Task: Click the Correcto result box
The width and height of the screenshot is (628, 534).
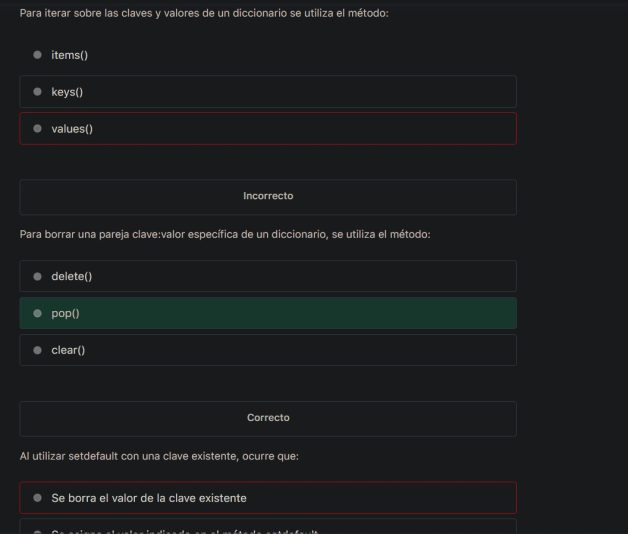Action: (268, 418)
